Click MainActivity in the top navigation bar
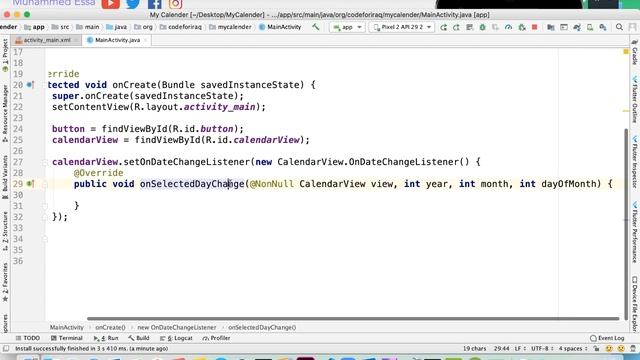Viewport: 640px width, 360px height. click(x=280, y=27)
